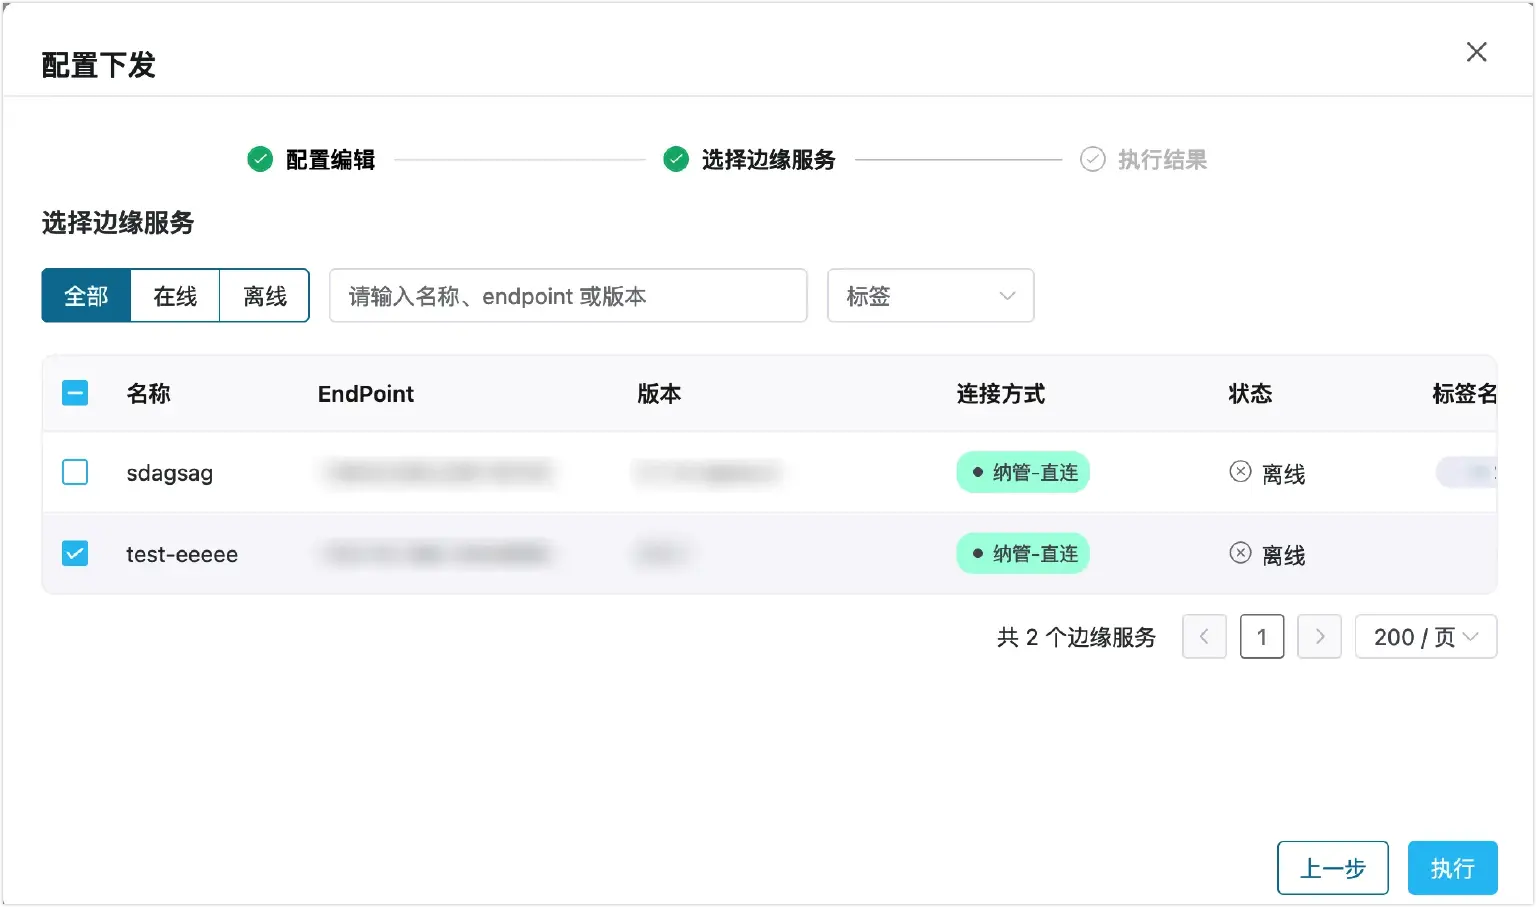Click the 纳管-直连 badge for sdagsag
This screenshot has width=1536, height=907.
(x=1022, y=472)
